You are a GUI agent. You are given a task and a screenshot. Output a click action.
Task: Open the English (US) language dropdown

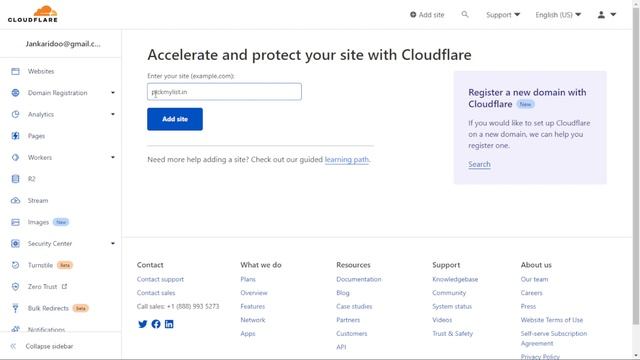[x=558, y=15]
